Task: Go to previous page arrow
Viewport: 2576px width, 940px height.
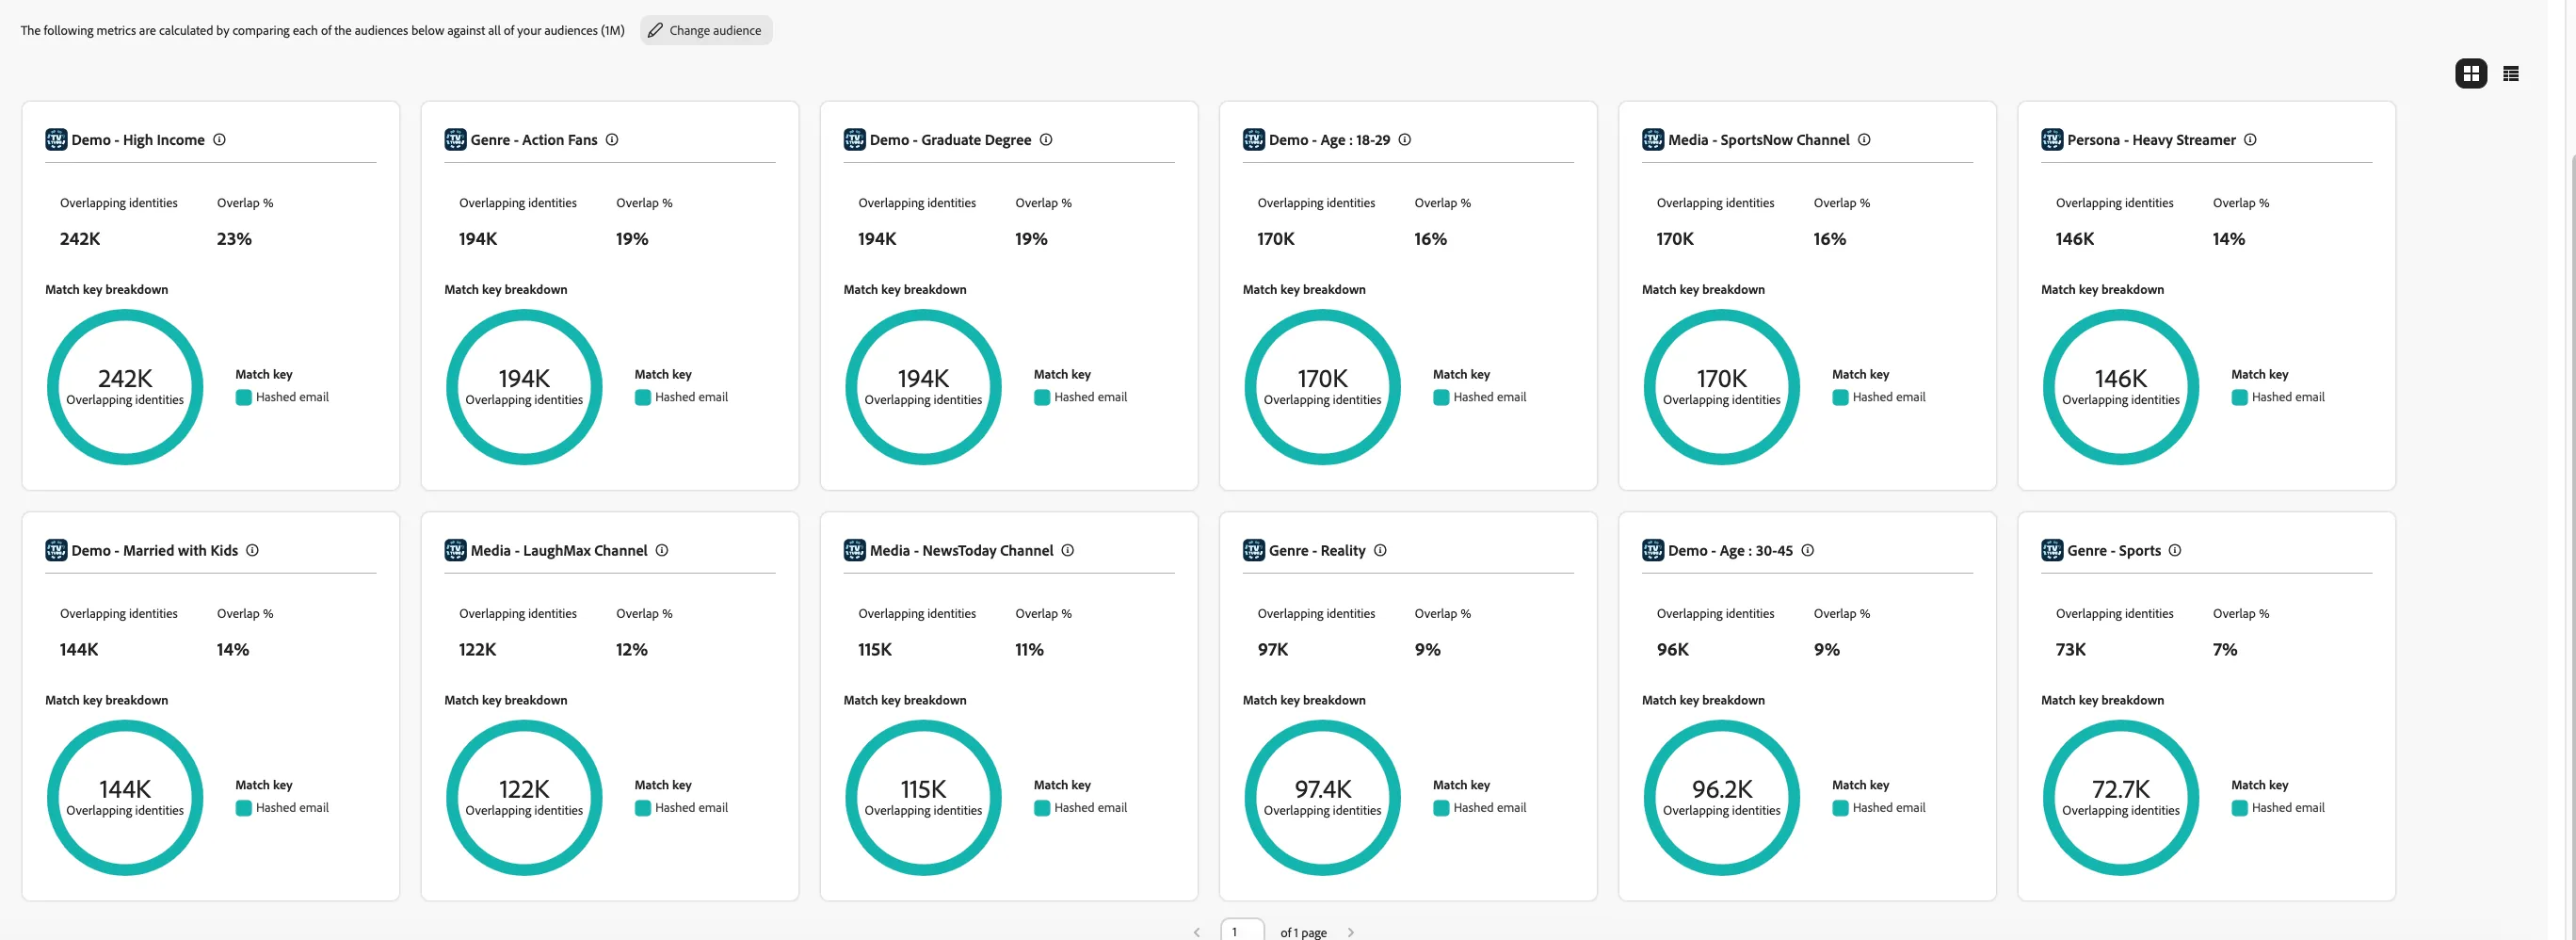Action: click(x=1197, y=932)
